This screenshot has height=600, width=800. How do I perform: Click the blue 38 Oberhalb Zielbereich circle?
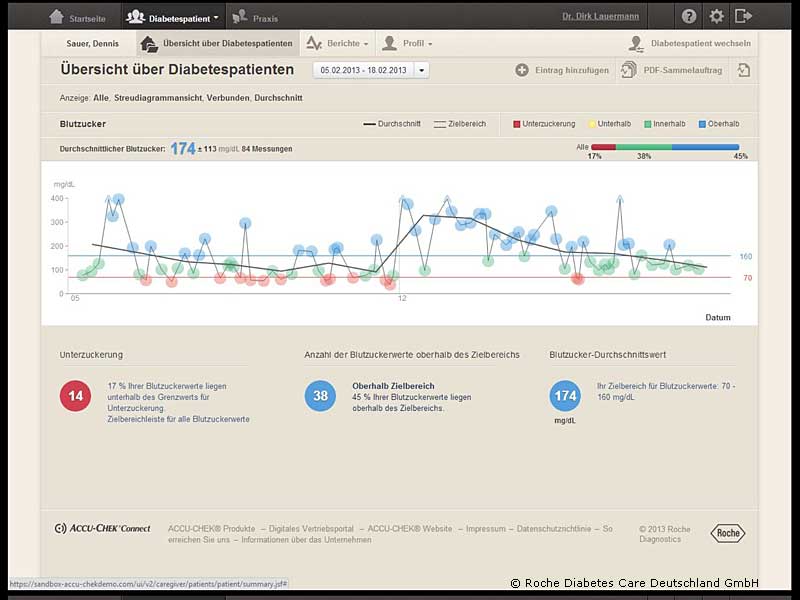(320, 396)
